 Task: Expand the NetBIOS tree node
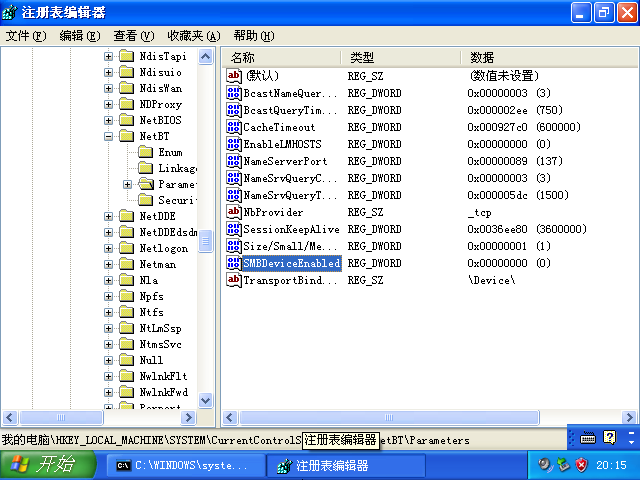[108, 120]
